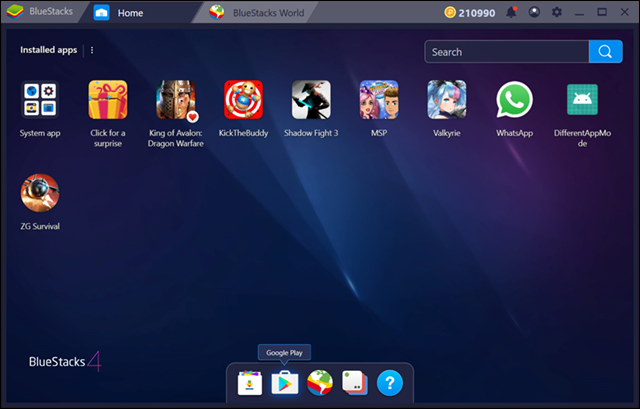Launch the KickTheBuddy game
The width and height of the screenshot is (640, 409).
click(243, 100)
